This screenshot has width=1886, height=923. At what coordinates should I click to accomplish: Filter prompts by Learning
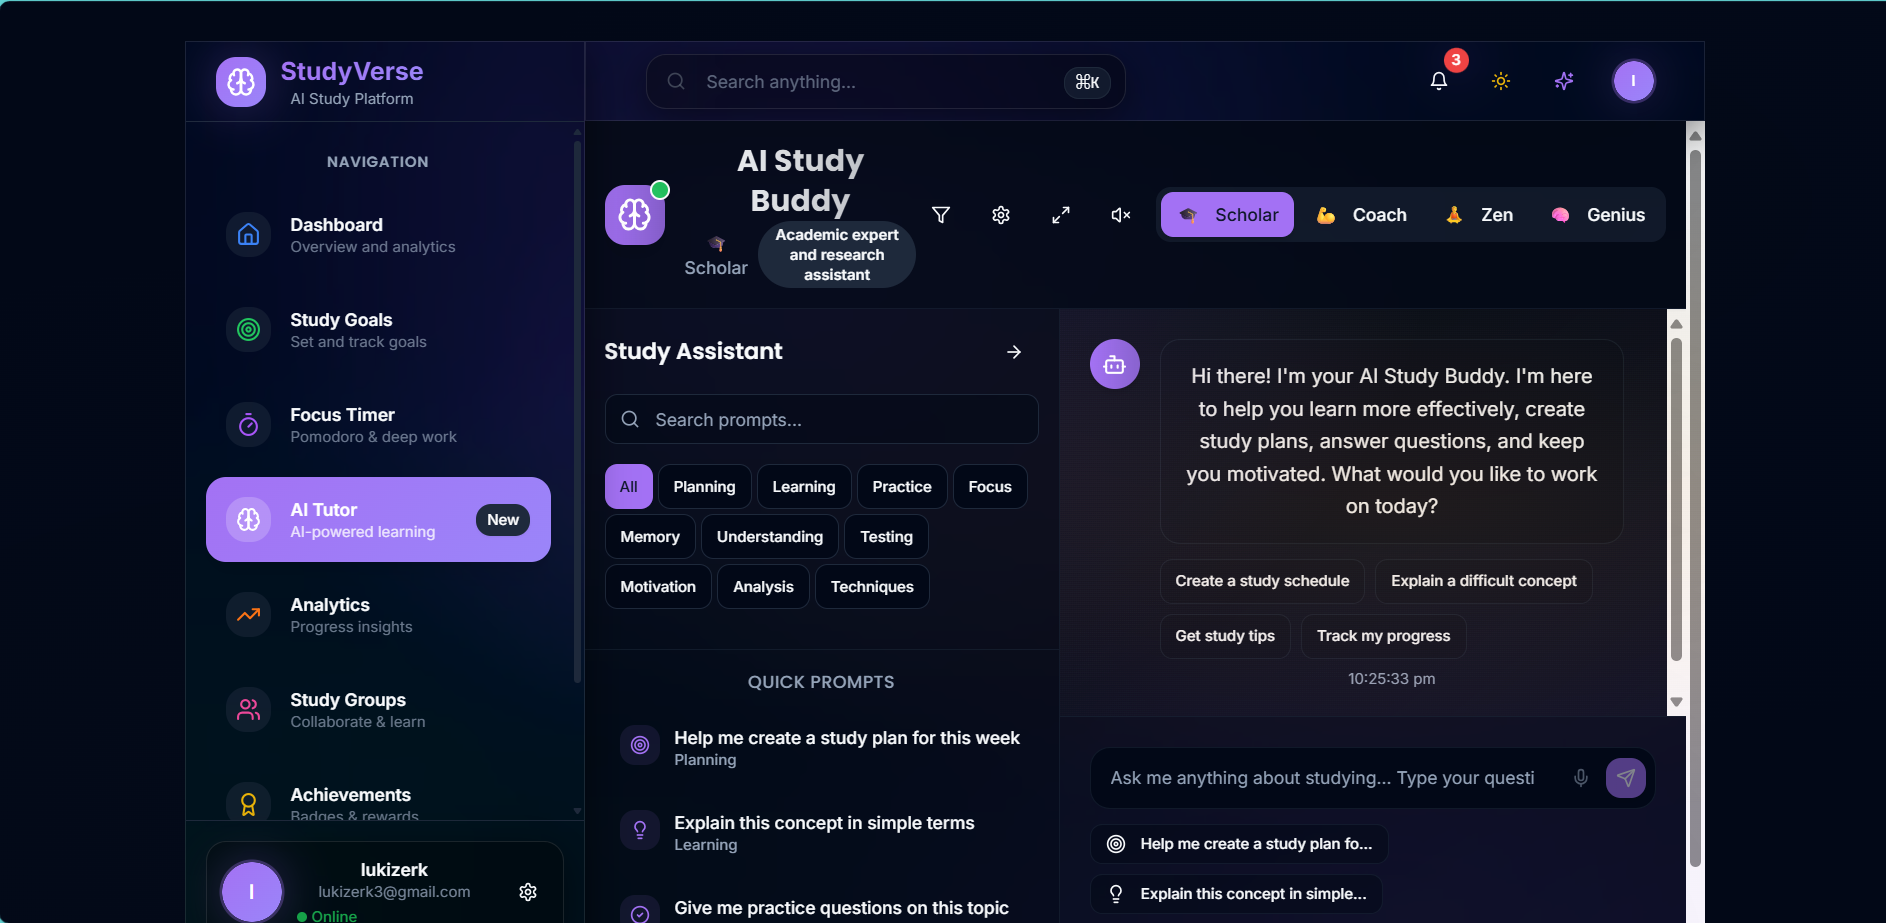point(804,487)
